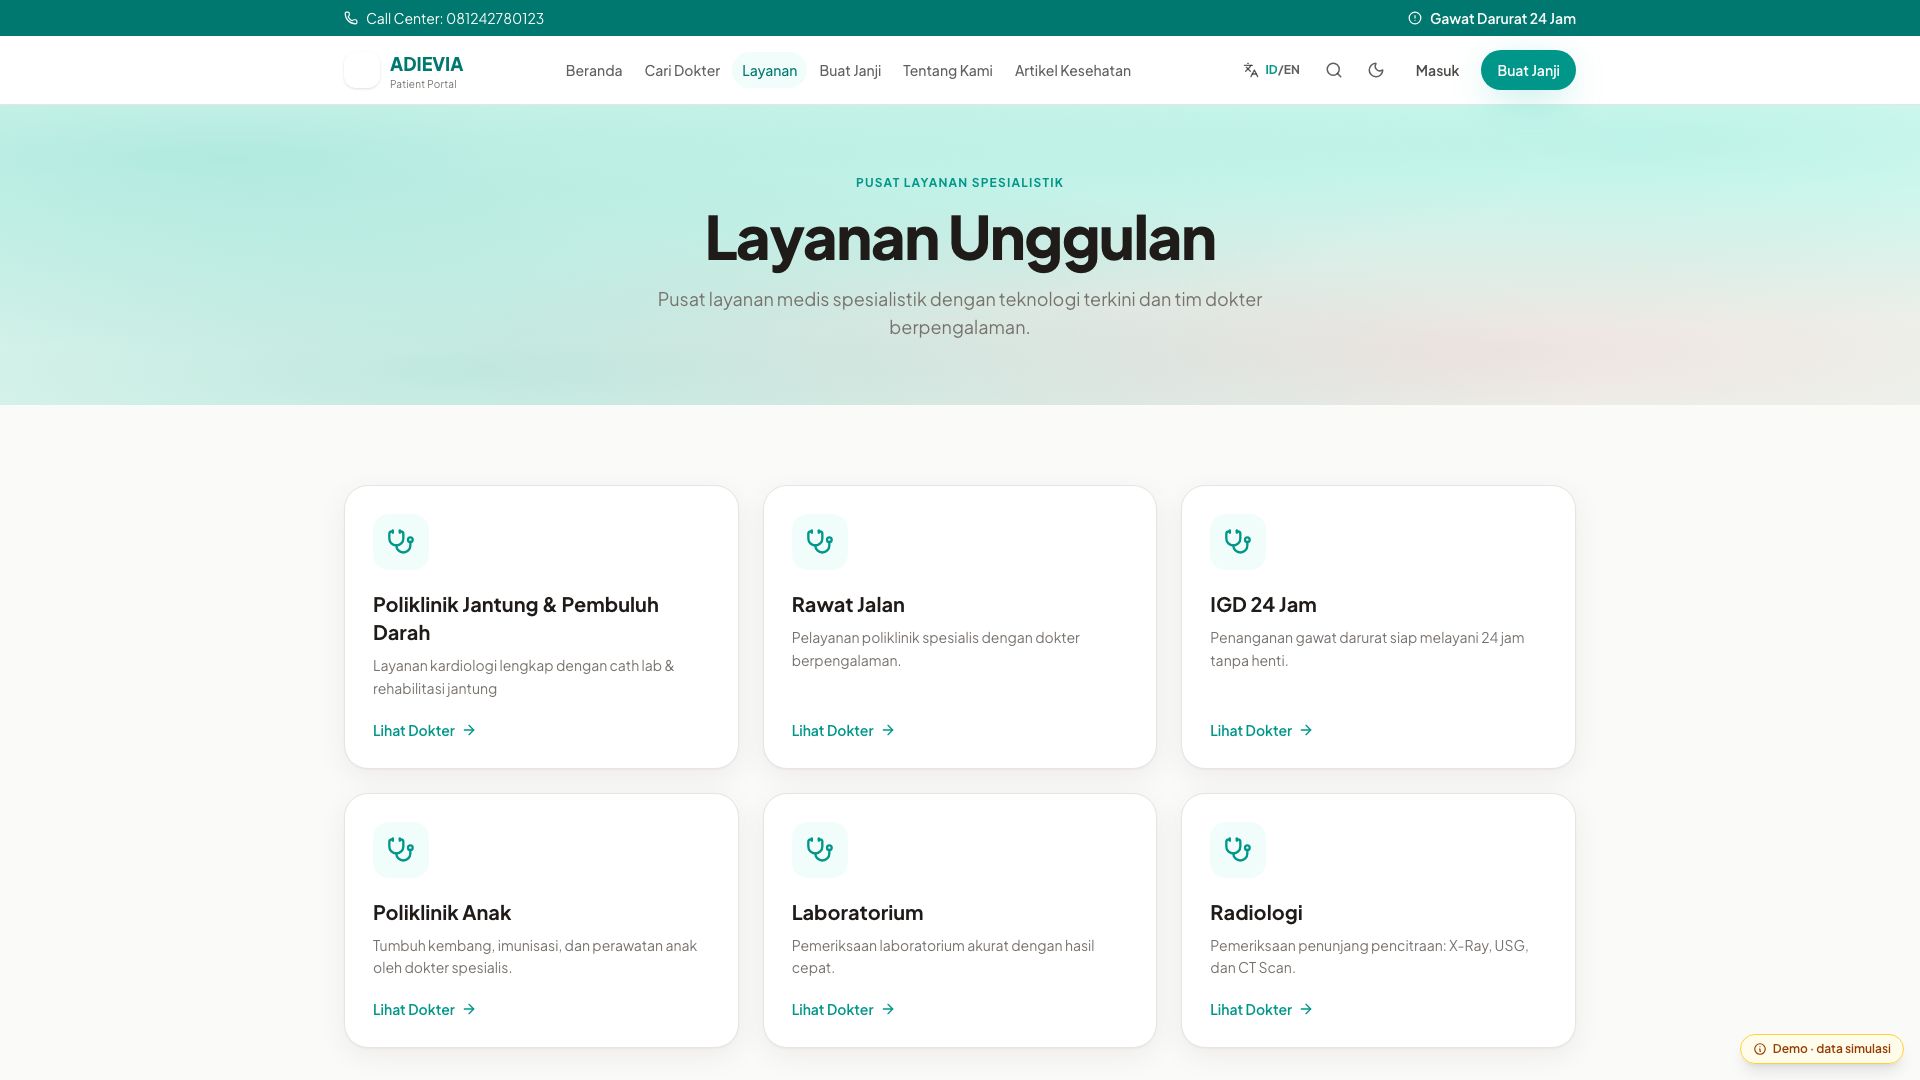Click the clock icon beside Gawat Darurat
Screen dimensions: 1920x1080
click(1415, 18)
